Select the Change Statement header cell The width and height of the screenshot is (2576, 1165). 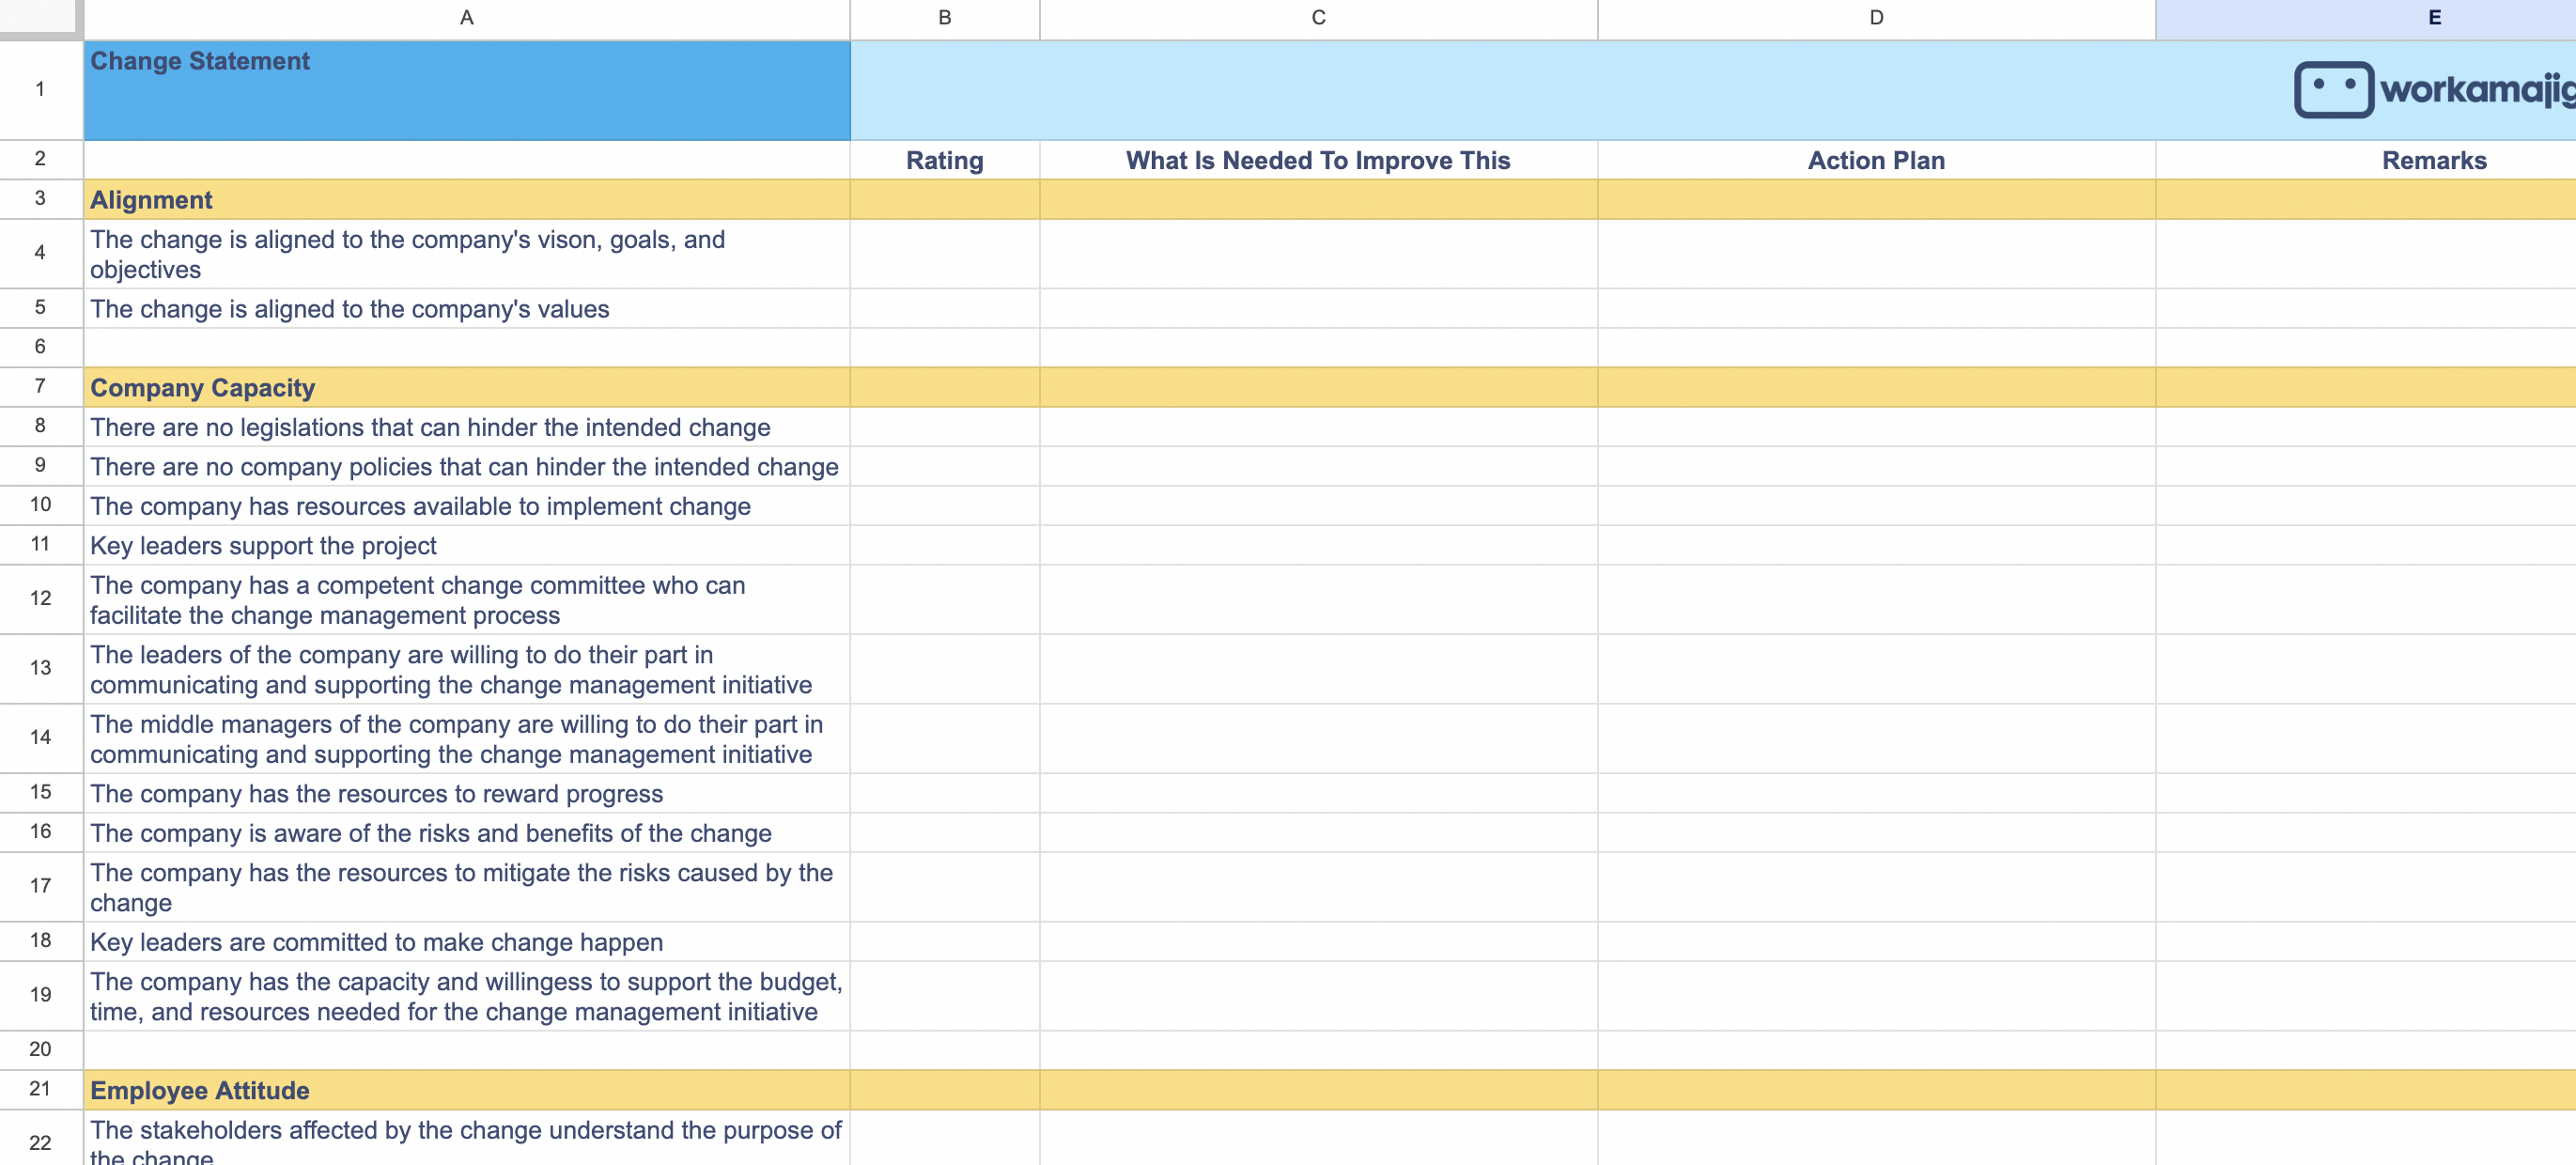pos(467,90)
